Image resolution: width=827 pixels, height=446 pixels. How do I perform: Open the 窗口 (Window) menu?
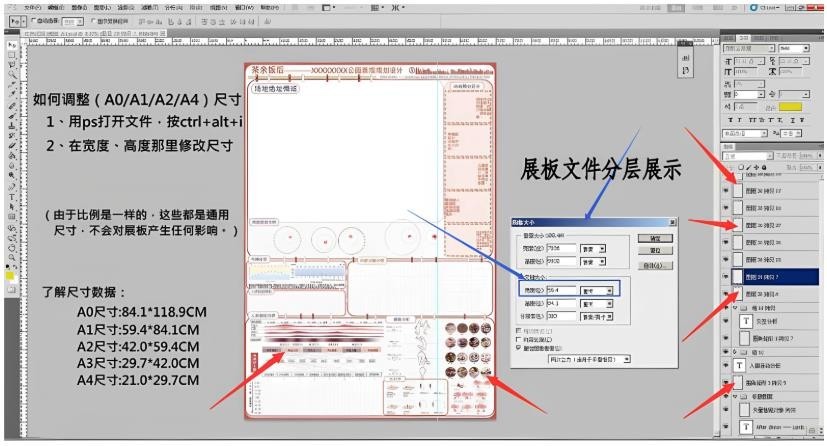coord(244,7)
